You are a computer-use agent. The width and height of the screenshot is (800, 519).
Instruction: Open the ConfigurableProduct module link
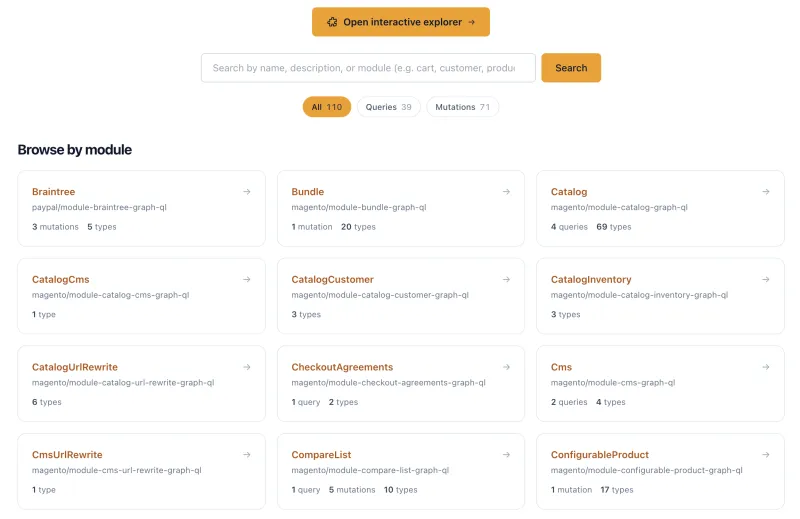tap(599, 455)
